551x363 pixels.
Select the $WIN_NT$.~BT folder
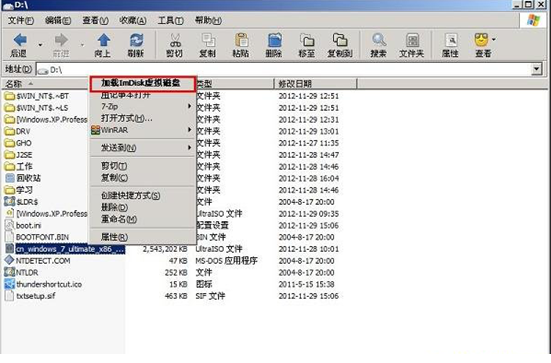37,96
